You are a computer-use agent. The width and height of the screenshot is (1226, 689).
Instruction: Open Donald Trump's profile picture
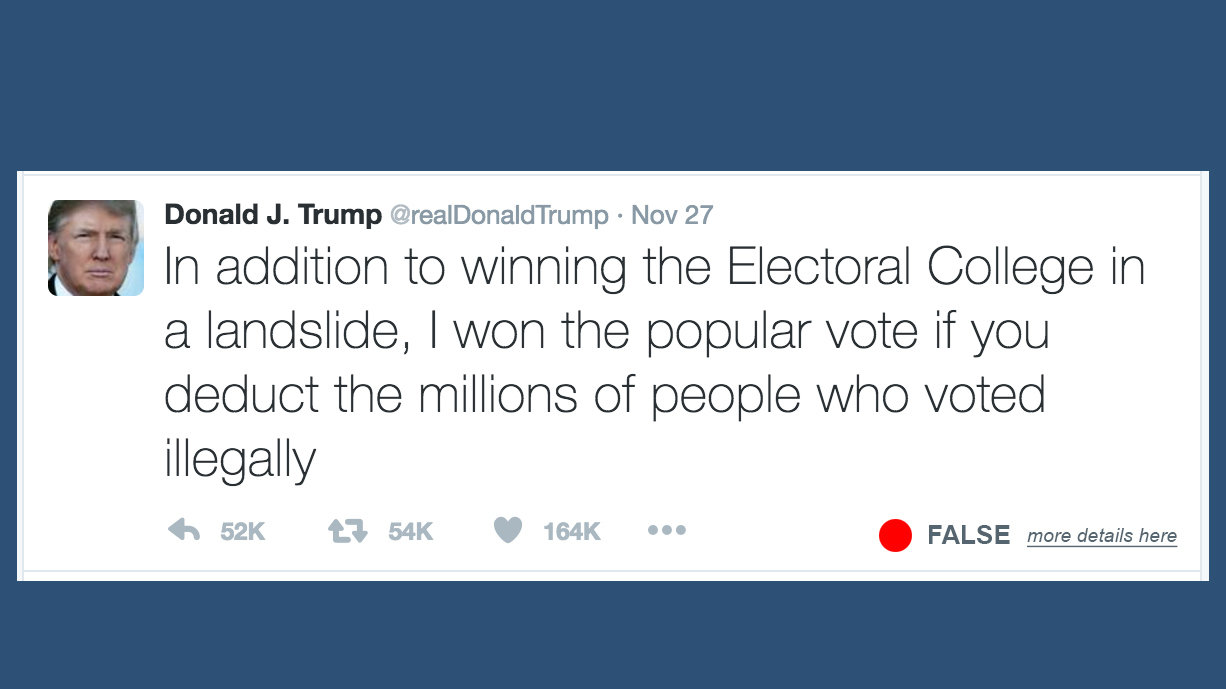(x=95, y=247)
